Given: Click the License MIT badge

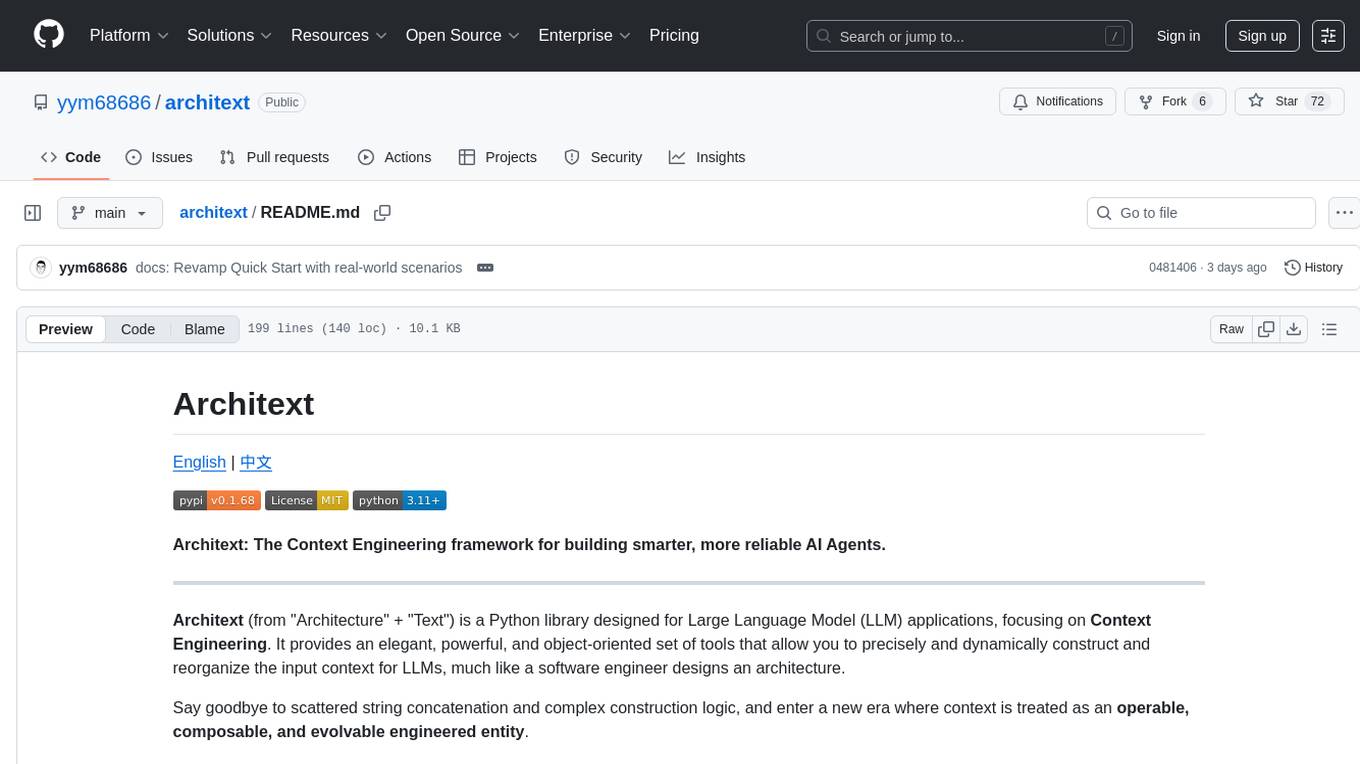Looking at the screenshot, I should 307,500.
